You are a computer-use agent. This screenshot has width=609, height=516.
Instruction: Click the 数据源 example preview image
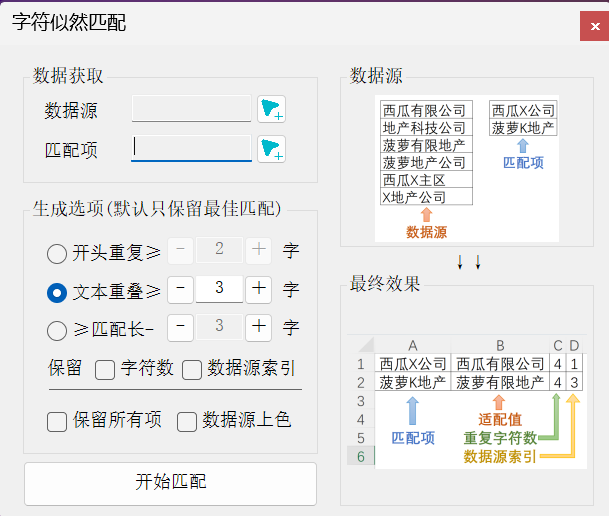click(466, 168)
